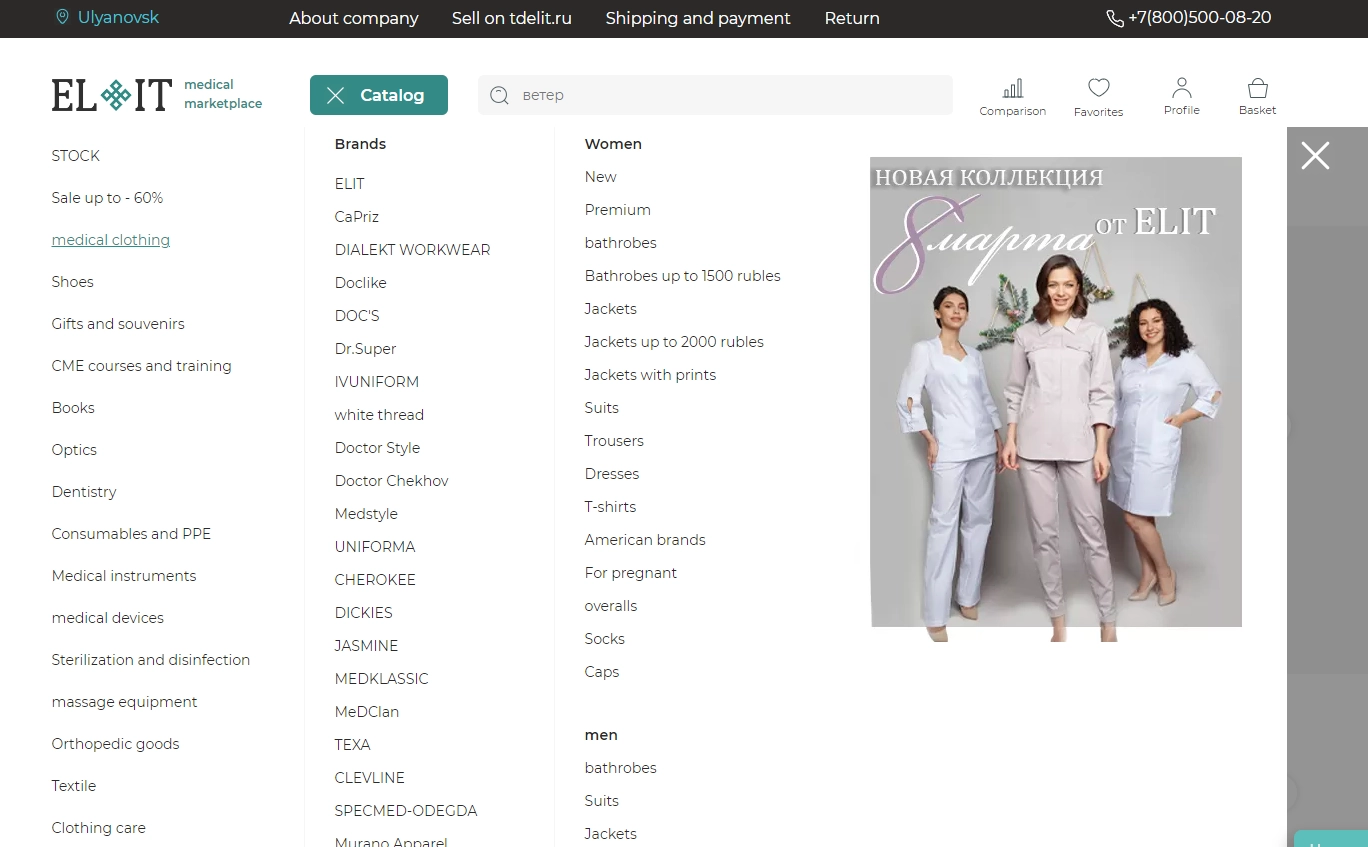This screenshot has height=847, width=1368.
Task: Choose DIALEKT WORKWEAR brand
Action: point(413,250)
